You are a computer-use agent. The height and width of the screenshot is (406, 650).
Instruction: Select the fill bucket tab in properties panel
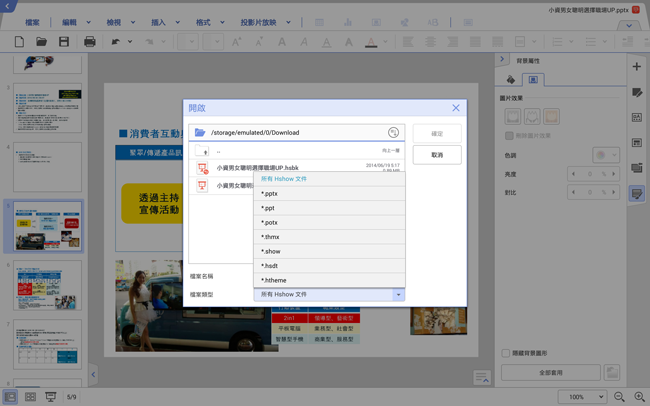(x=511, y=79)
